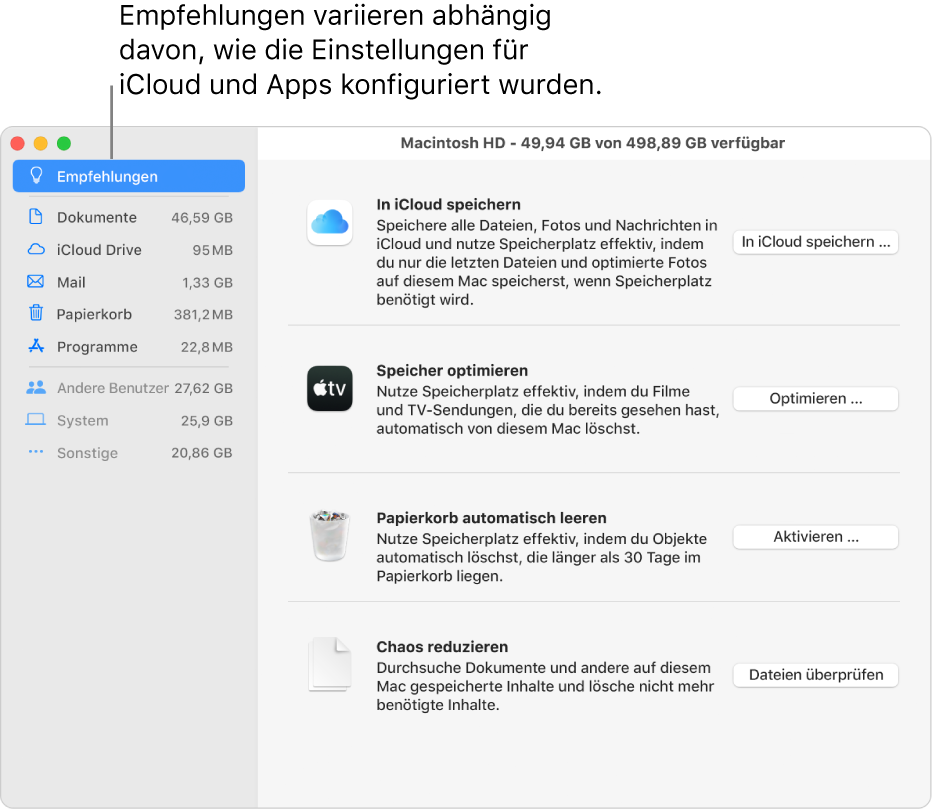
Task: Click the green fullscreen window button
Action: coord(64,144)
